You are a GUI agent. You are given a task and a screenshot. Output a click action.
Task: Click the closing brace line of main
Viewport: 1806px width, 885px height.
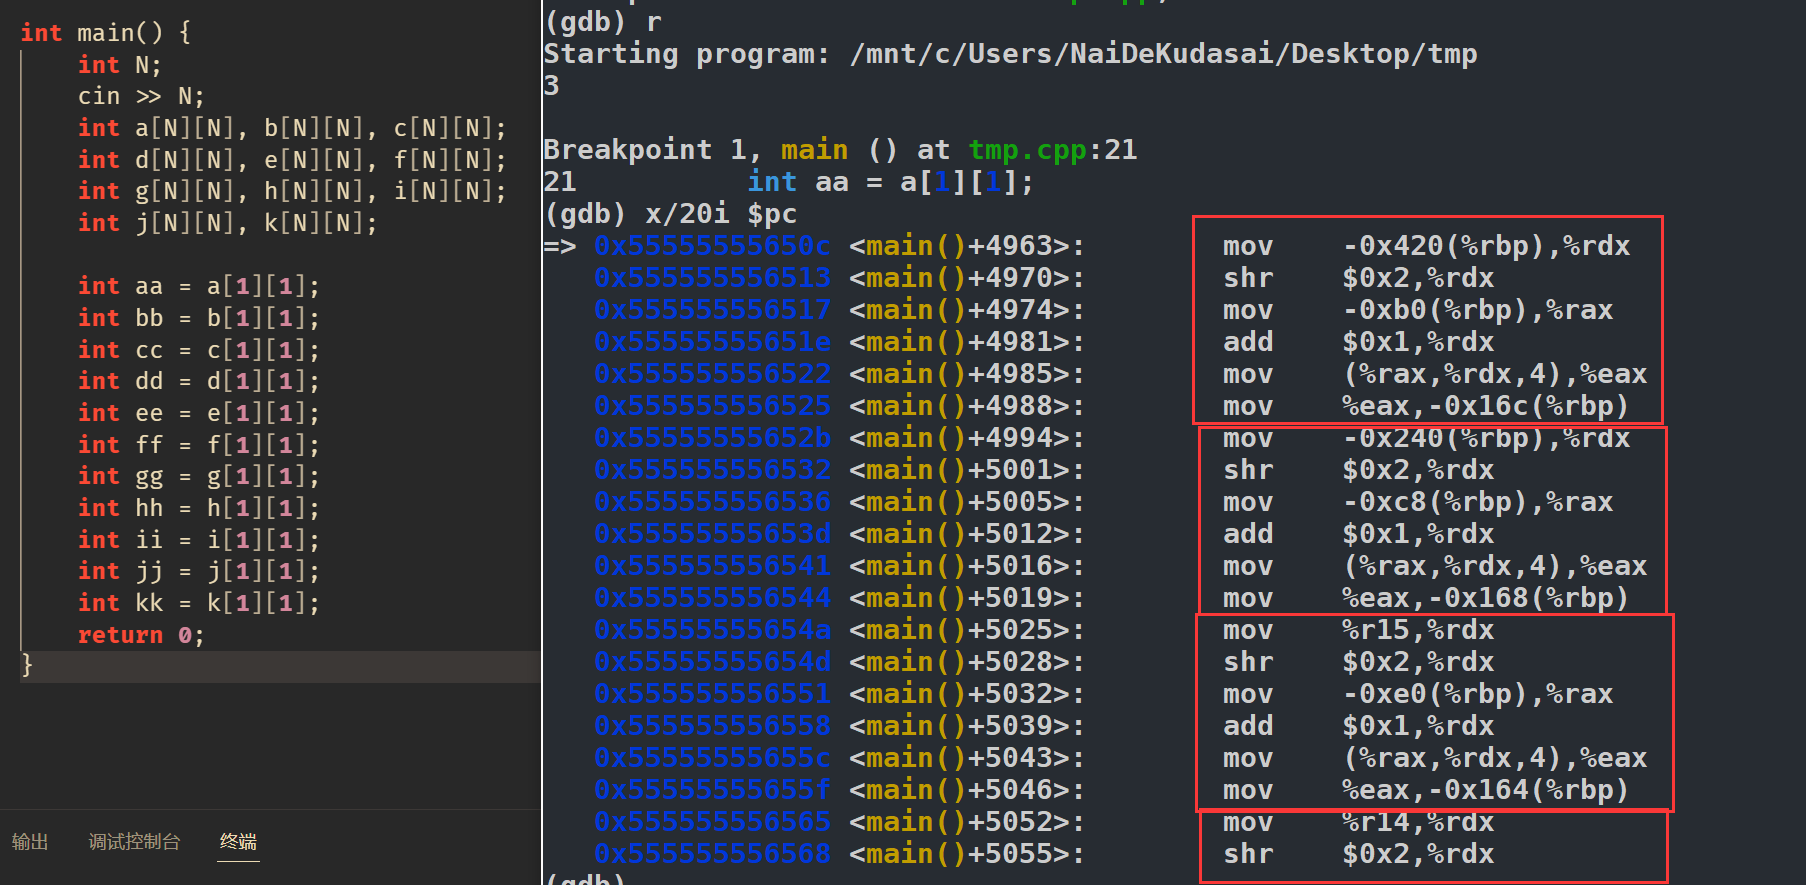[27, 666]
